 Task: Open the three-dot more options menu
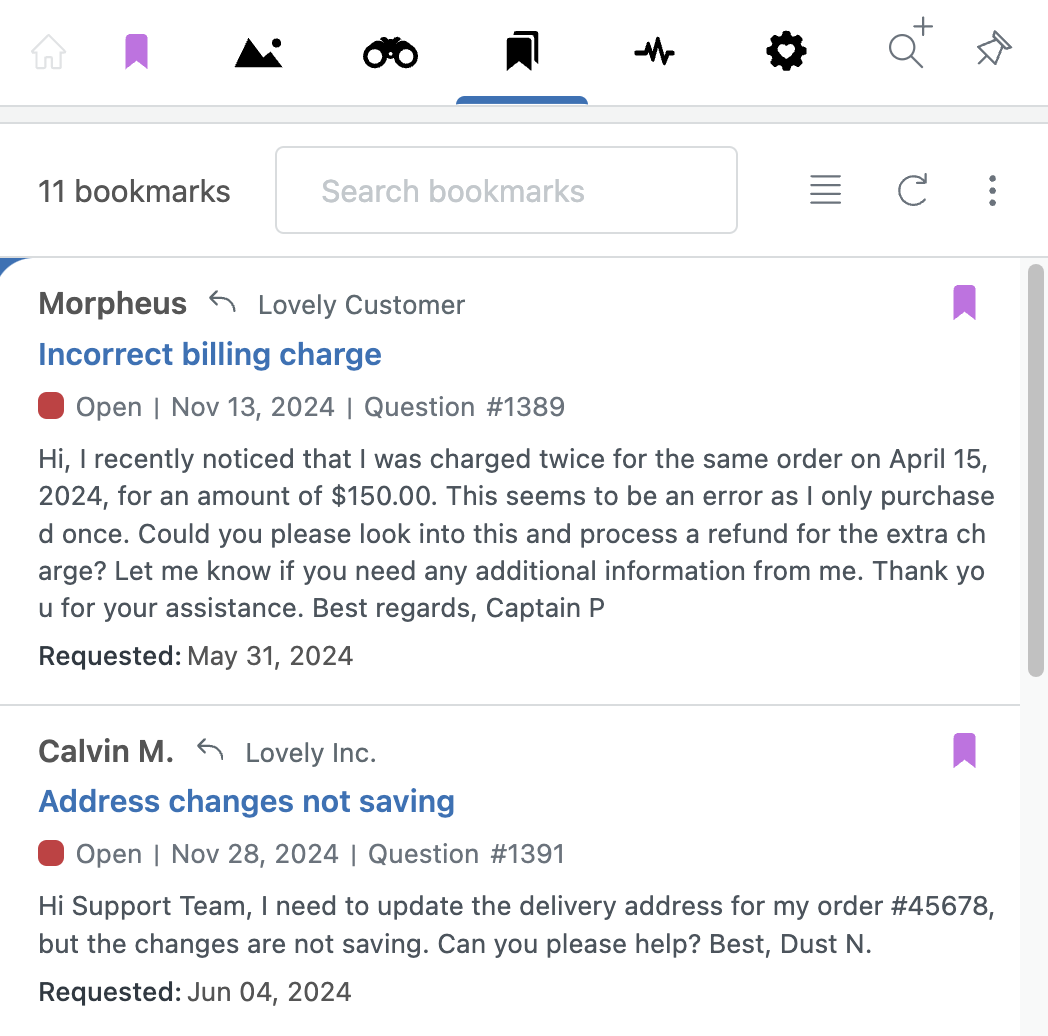click(993, 190)
